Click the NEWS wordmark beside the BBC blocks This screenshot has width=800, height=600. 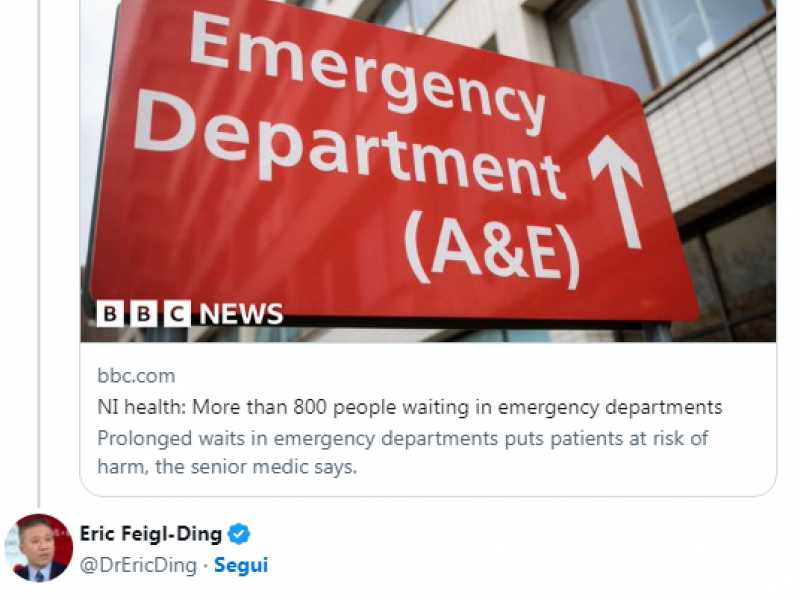tap(241, 314)
